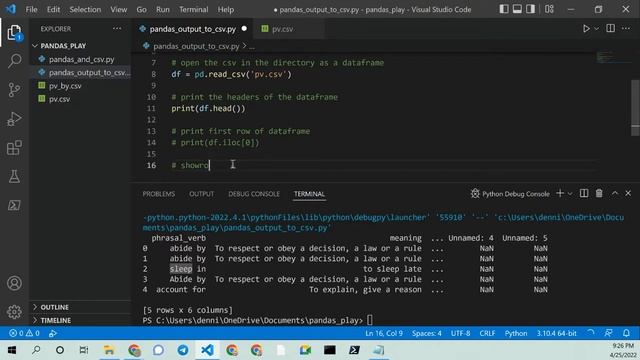This screenshot has width=640, height=360.
Task: Show errors and warnings in status bar
Action: 24,333
